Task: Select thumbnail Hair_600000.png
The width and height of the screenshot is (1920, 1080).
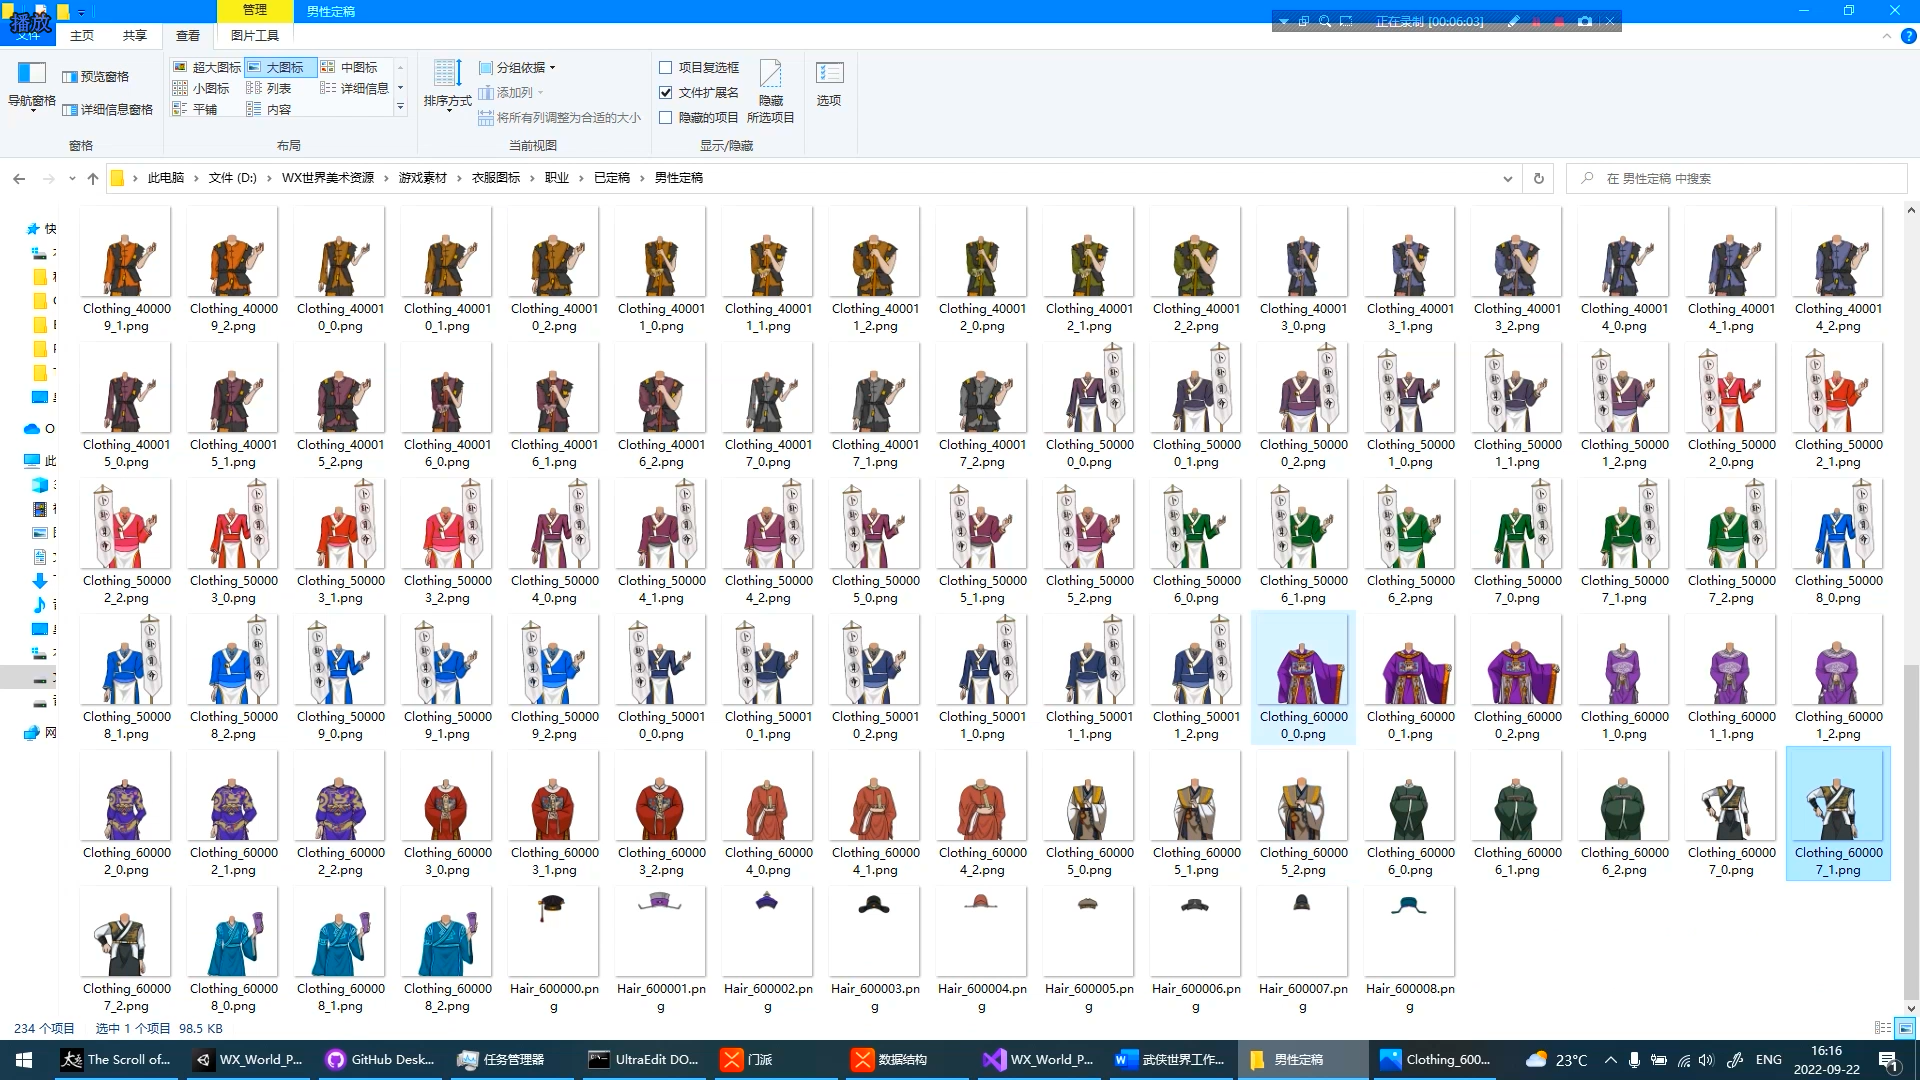Action: pos(553,949)
